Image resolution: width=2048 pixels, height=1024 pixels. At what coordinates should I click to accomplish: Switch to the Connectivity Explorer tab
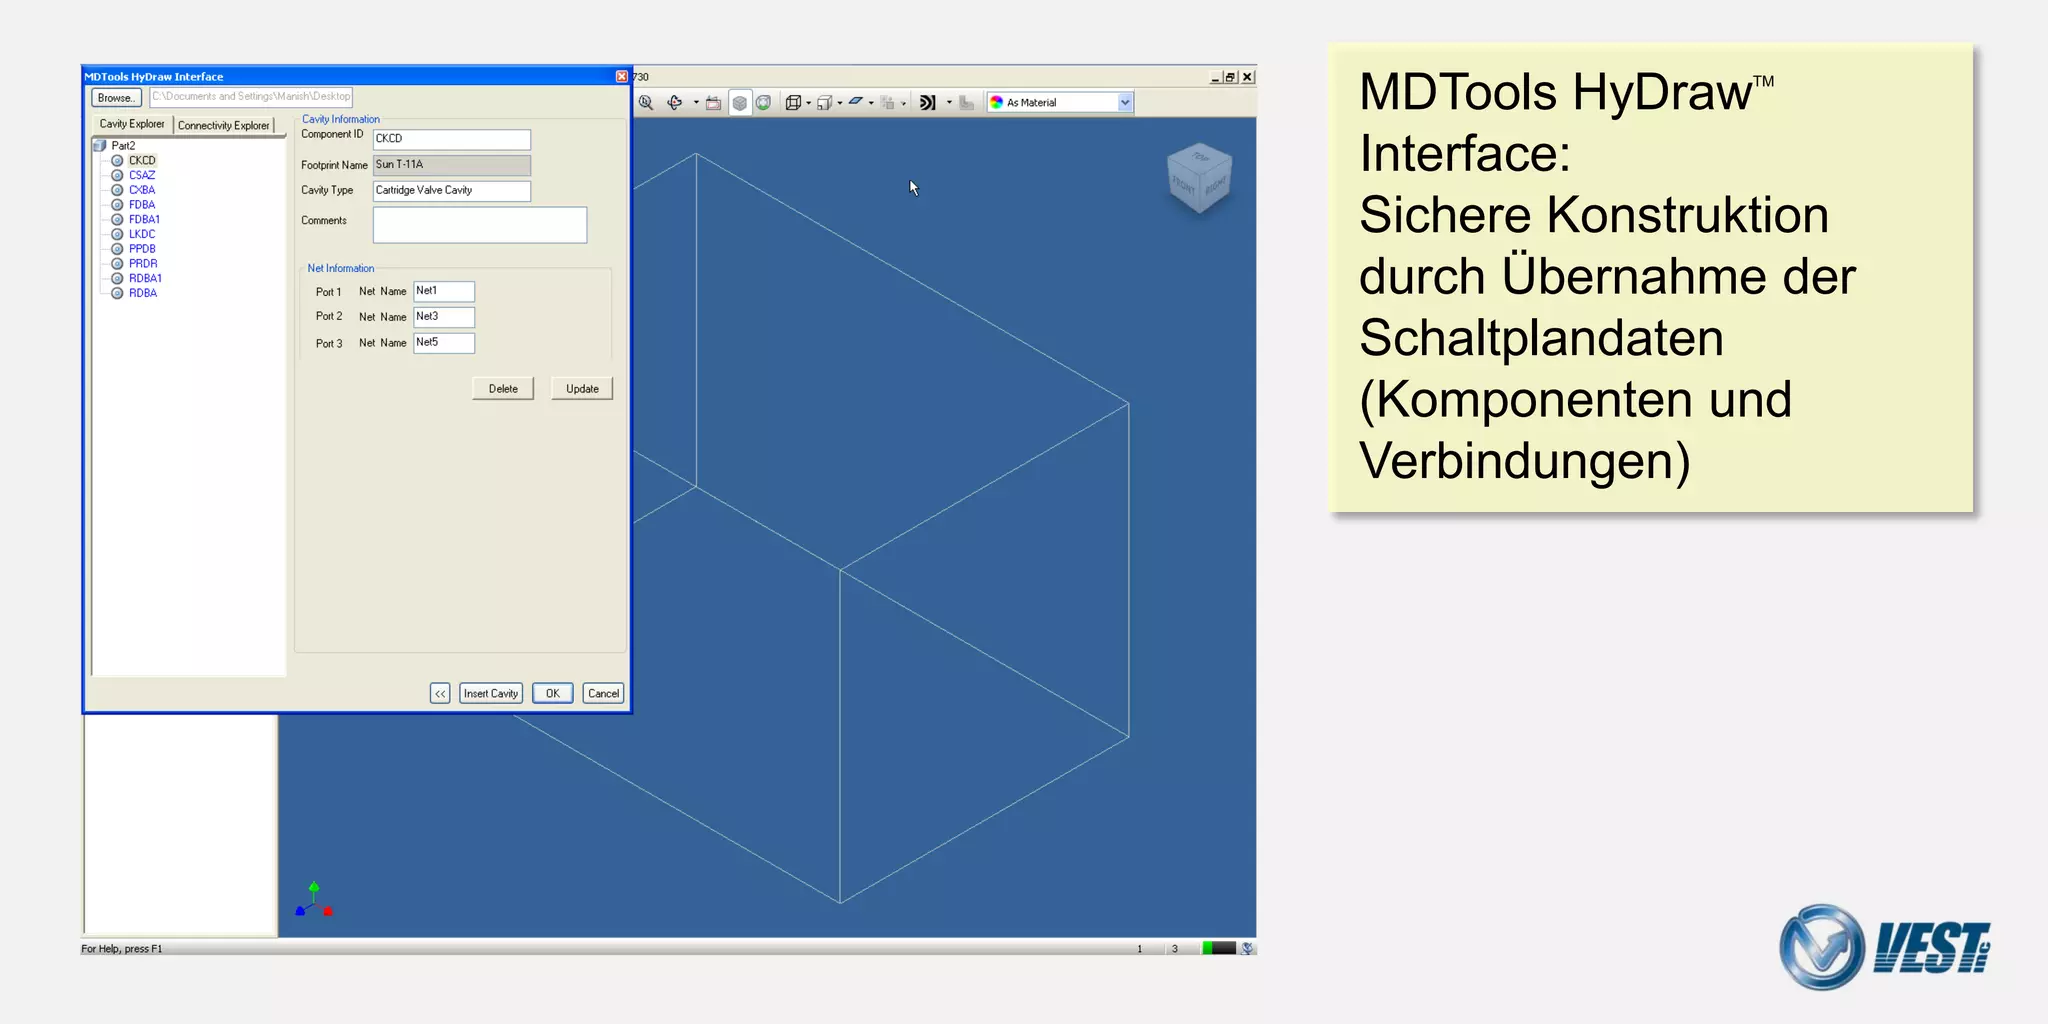[224, 126]
